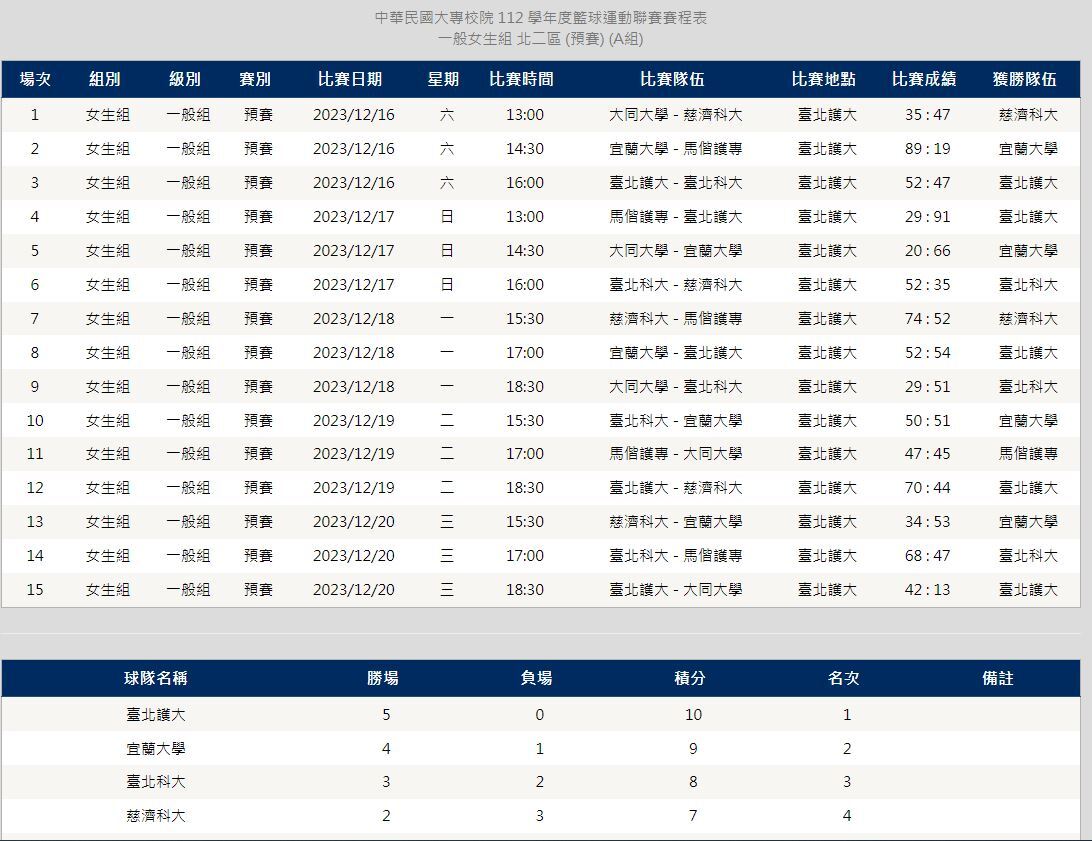Select the 宜蘭大學 - 臺北護大 matchup
This screenshot has width=1092, height=841.
tap(676, 353)
